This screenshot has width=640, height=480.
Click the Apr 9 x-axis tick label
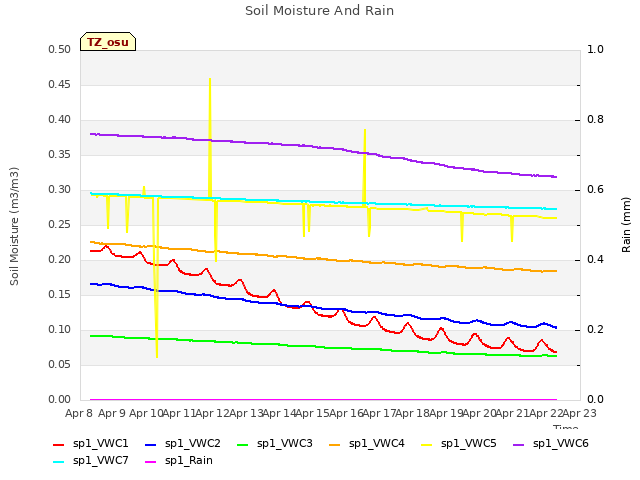pos(112,413)
